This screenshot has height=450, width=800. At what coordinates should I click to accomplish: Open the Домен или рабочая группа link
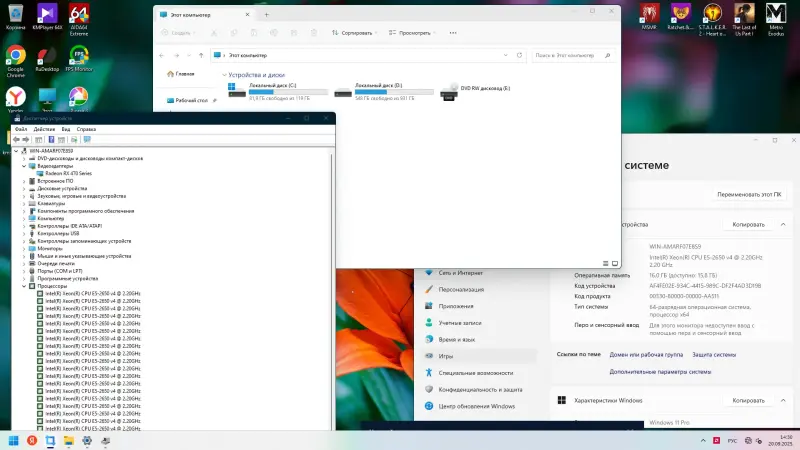(x=646, y=355)
